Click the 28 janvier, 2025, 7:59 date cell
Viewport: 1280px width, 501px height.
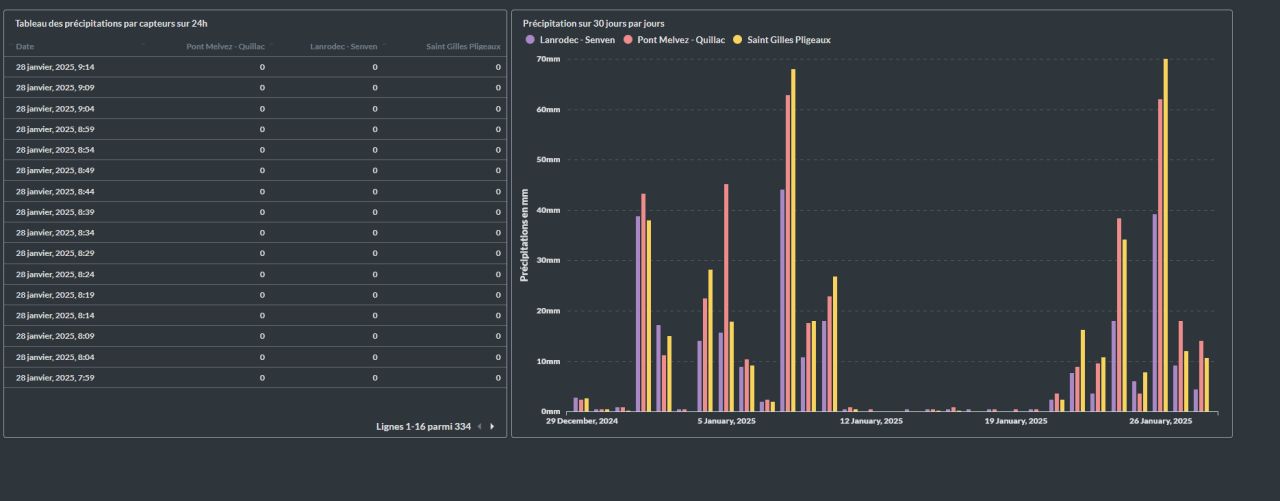[55, 377]
